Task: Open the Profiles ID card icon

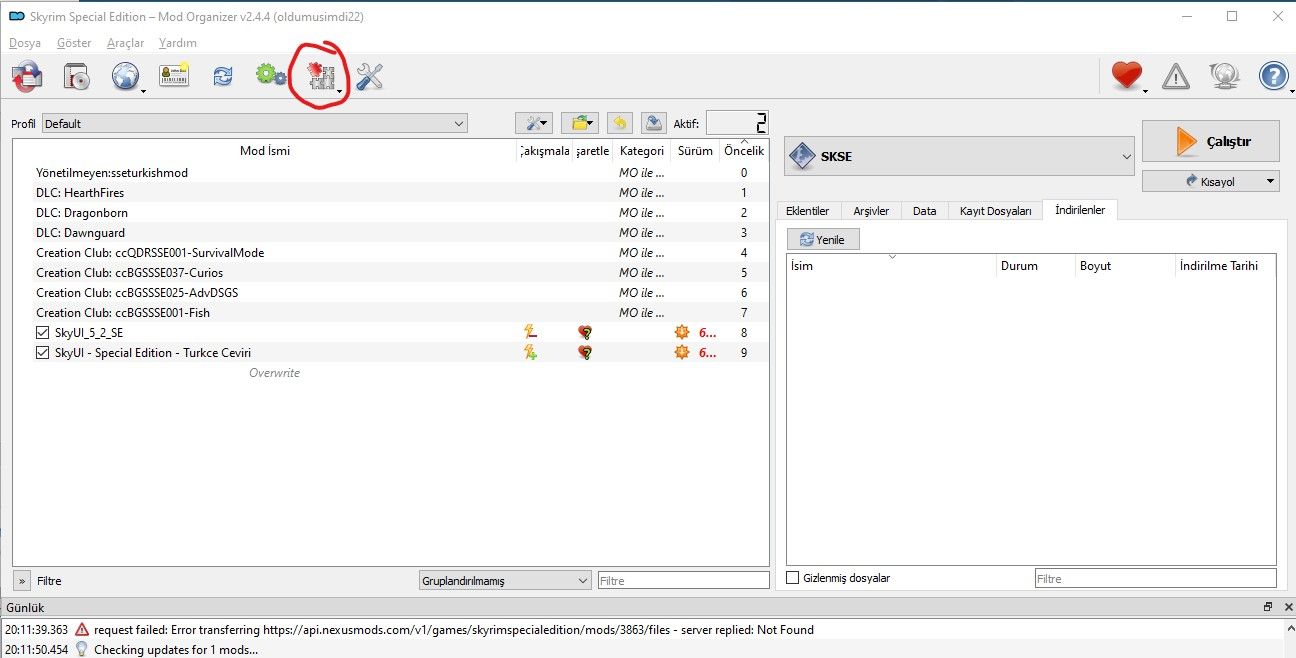Action: [174, 76]
